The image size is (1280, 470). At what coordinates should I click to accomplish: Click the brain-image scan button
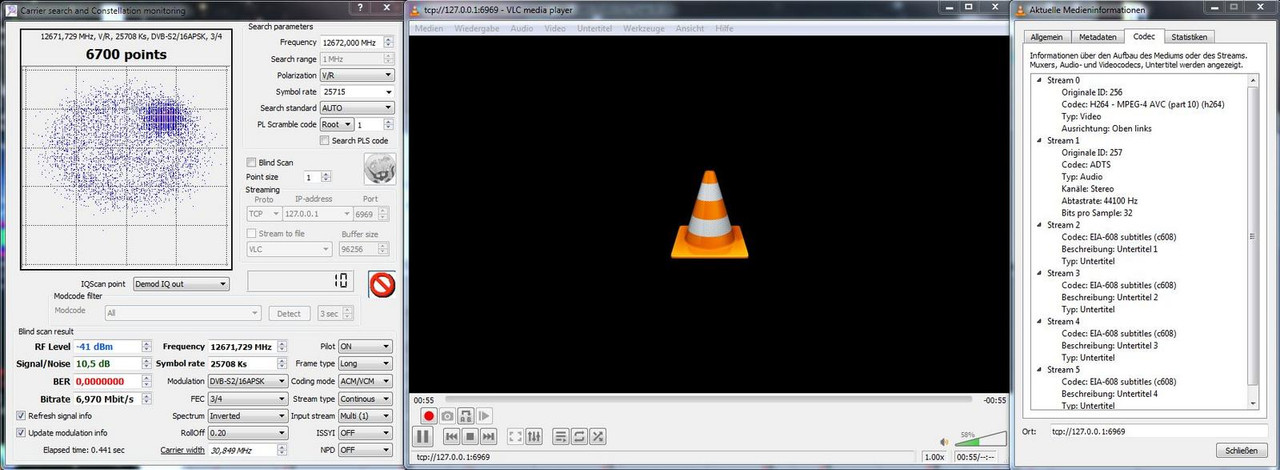(379, 169)
